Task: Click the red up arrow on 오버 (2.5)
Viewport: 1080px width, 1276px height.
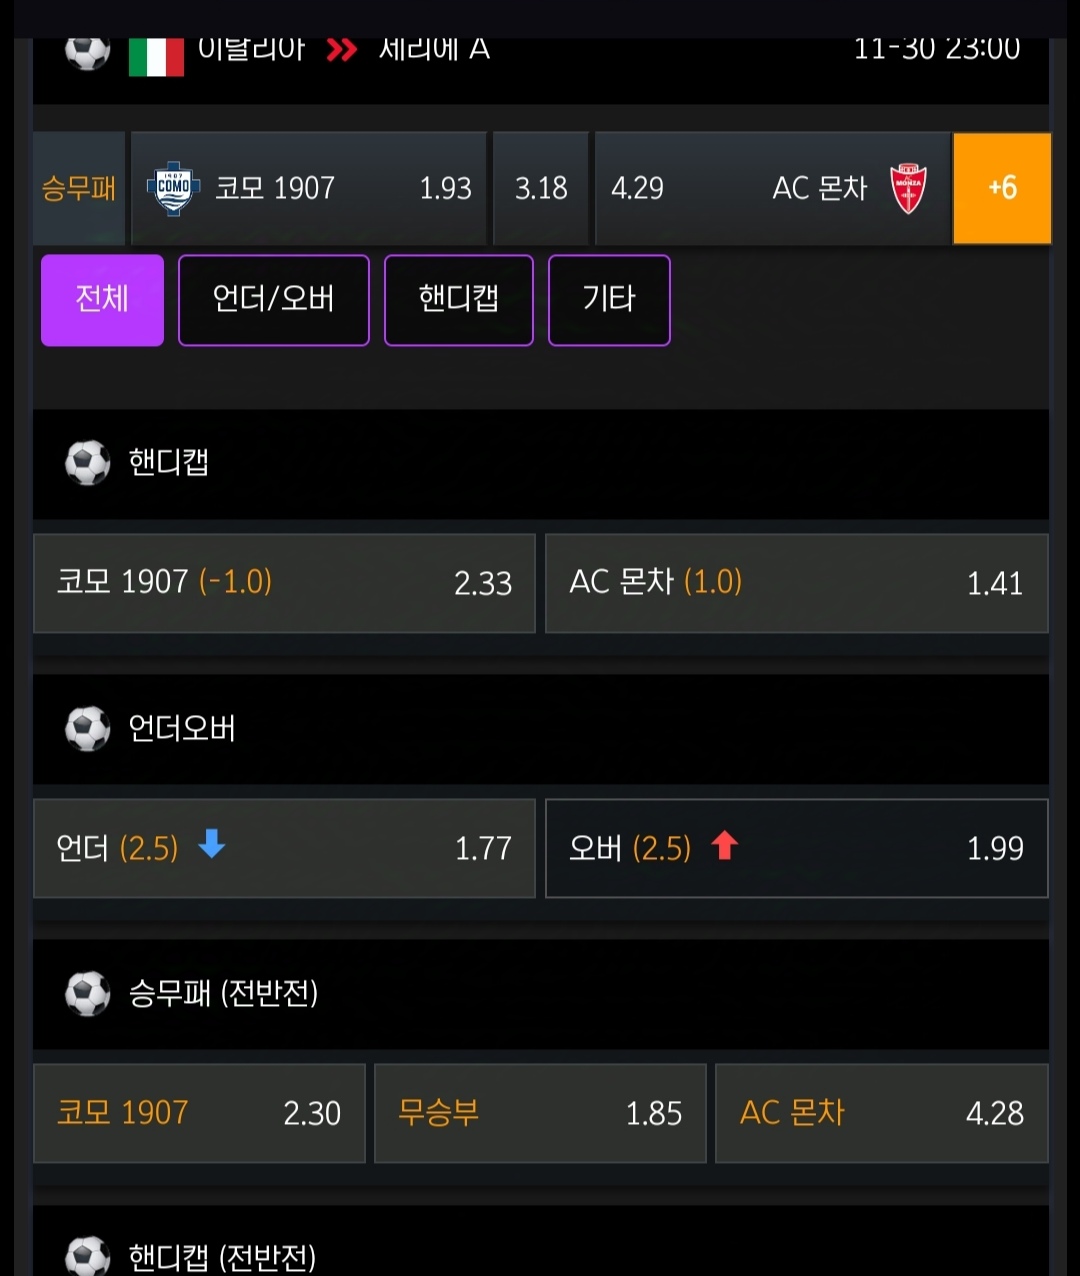Action: pyautogui.click(x=725, y=846)
